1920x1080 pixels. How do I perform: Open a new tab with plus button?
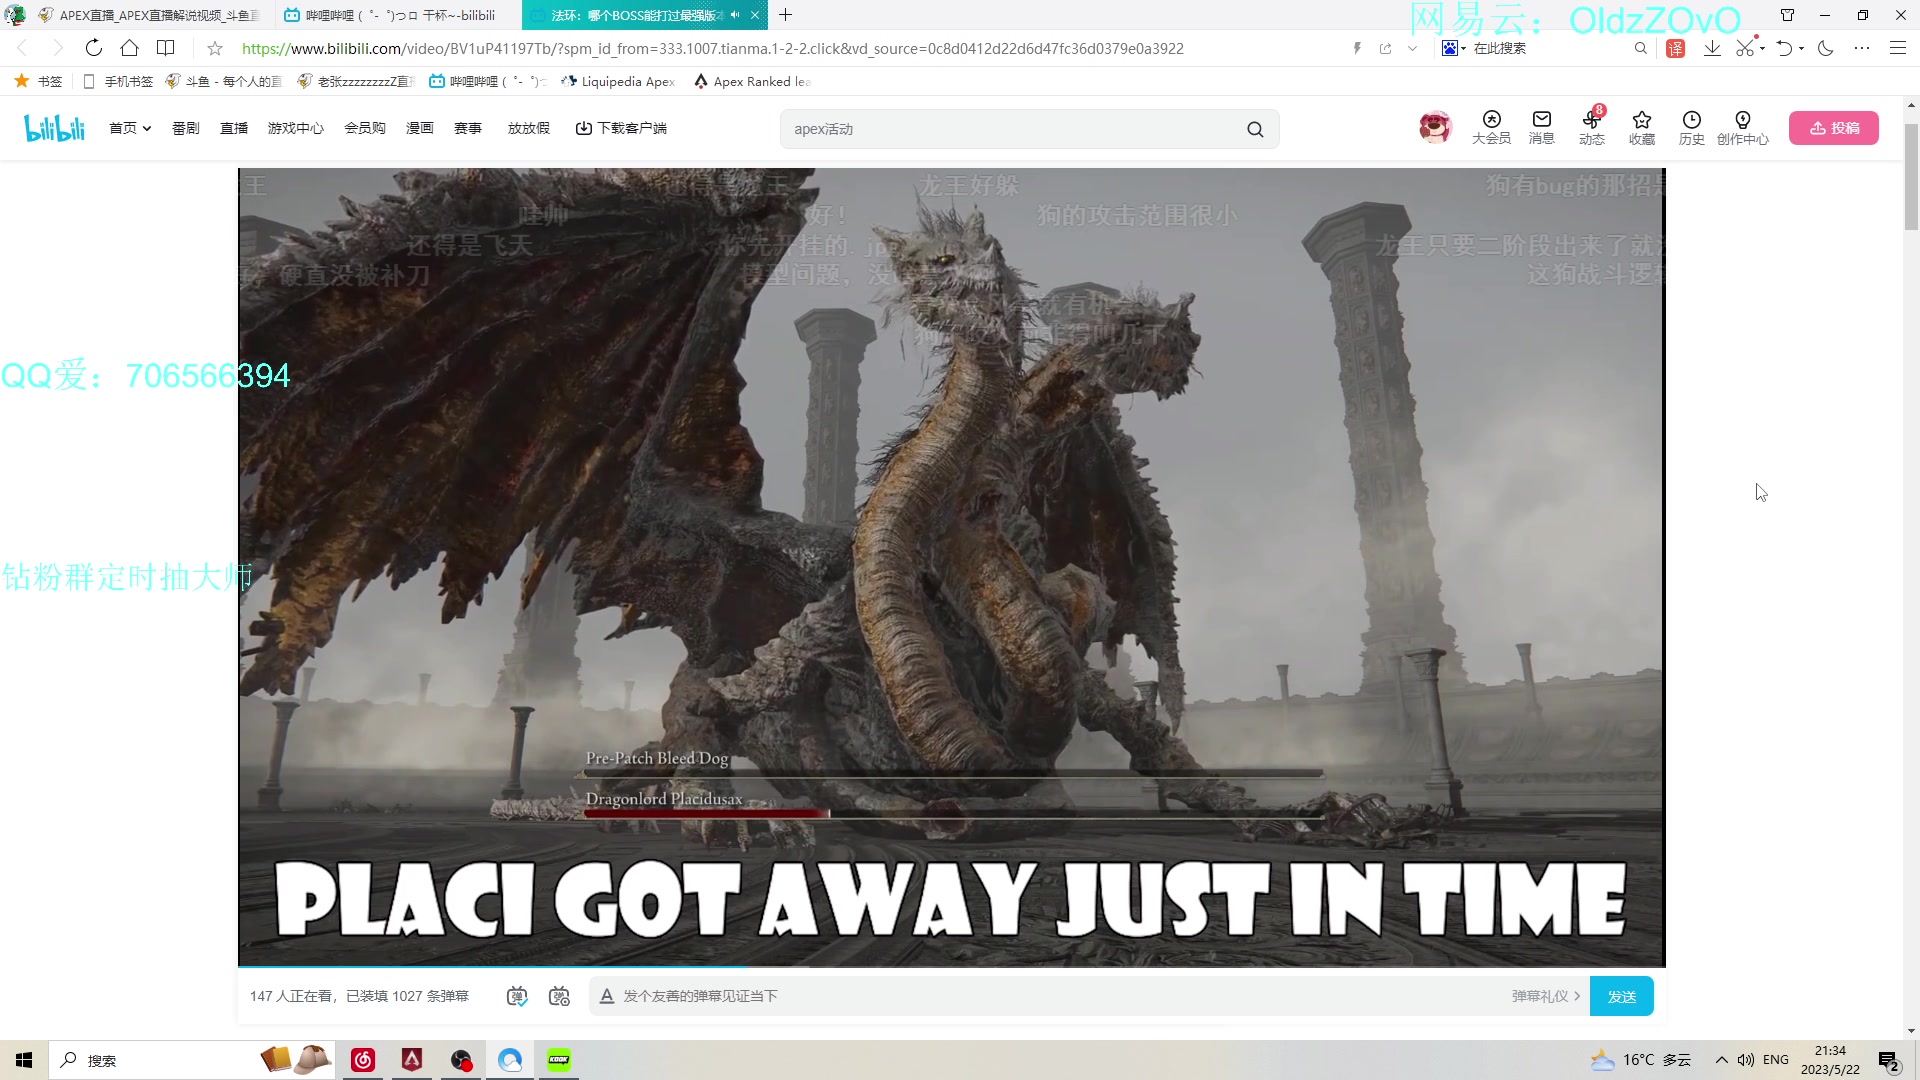tap(786, 15)
